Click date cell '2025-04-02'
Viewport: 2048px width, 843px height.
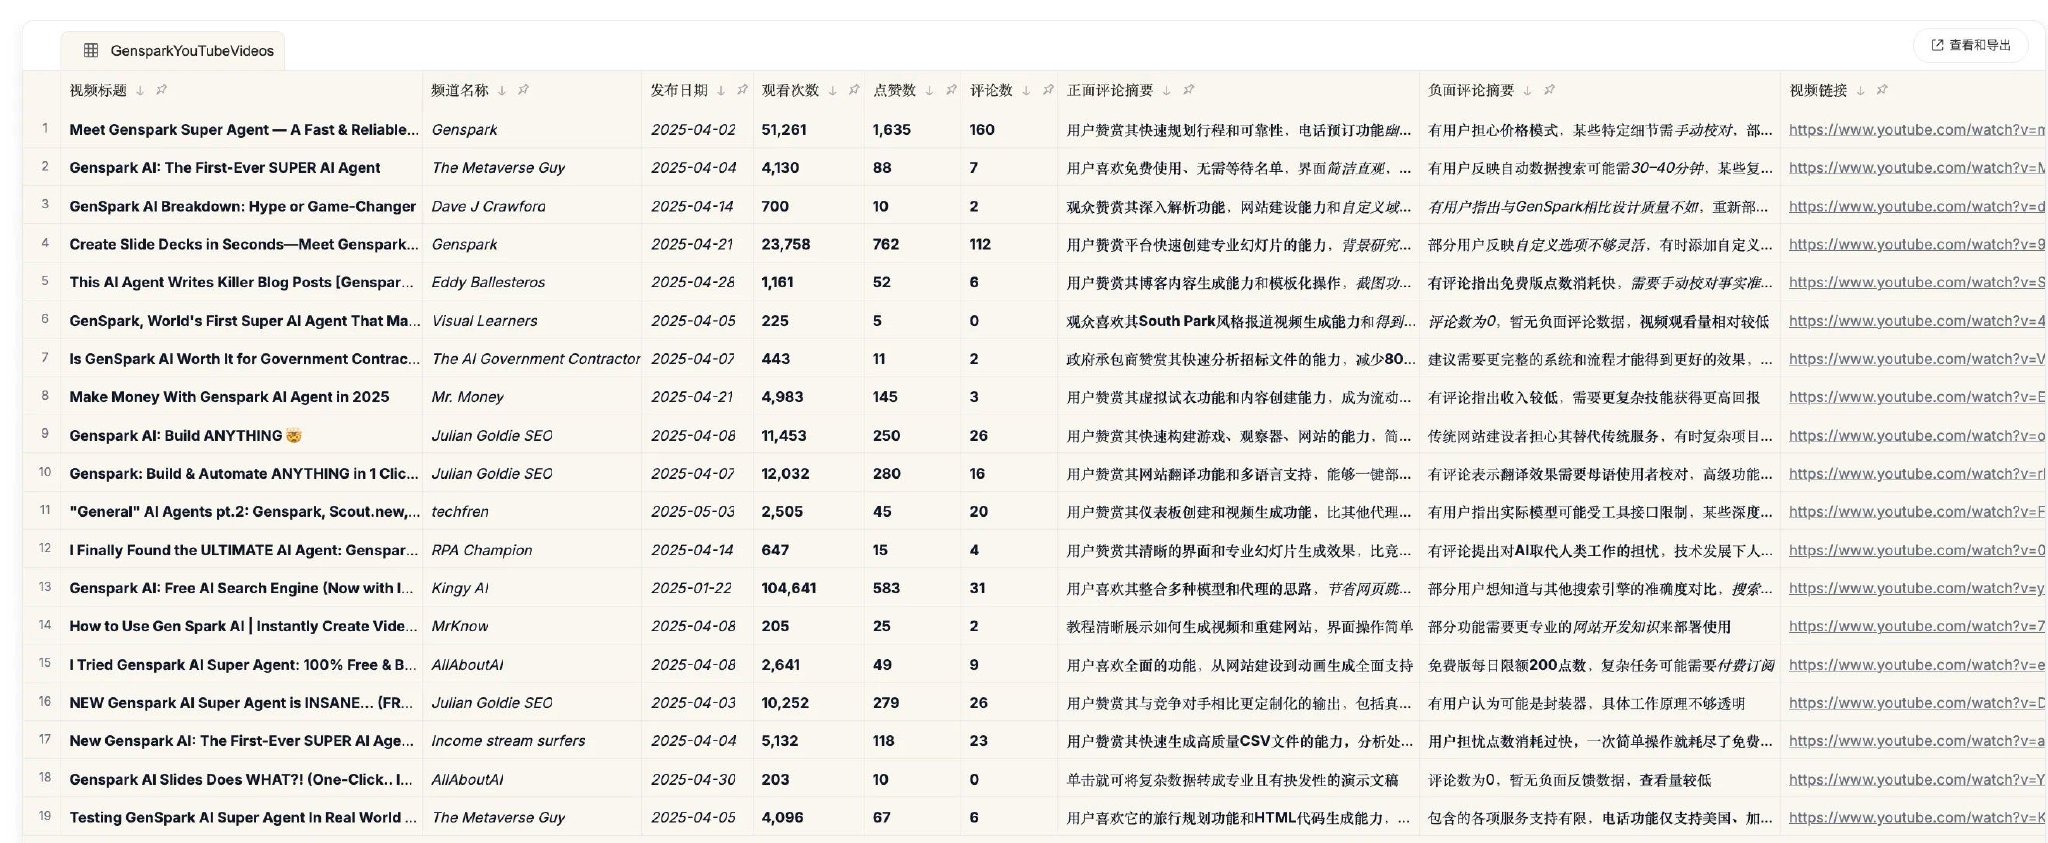[693, 129]
